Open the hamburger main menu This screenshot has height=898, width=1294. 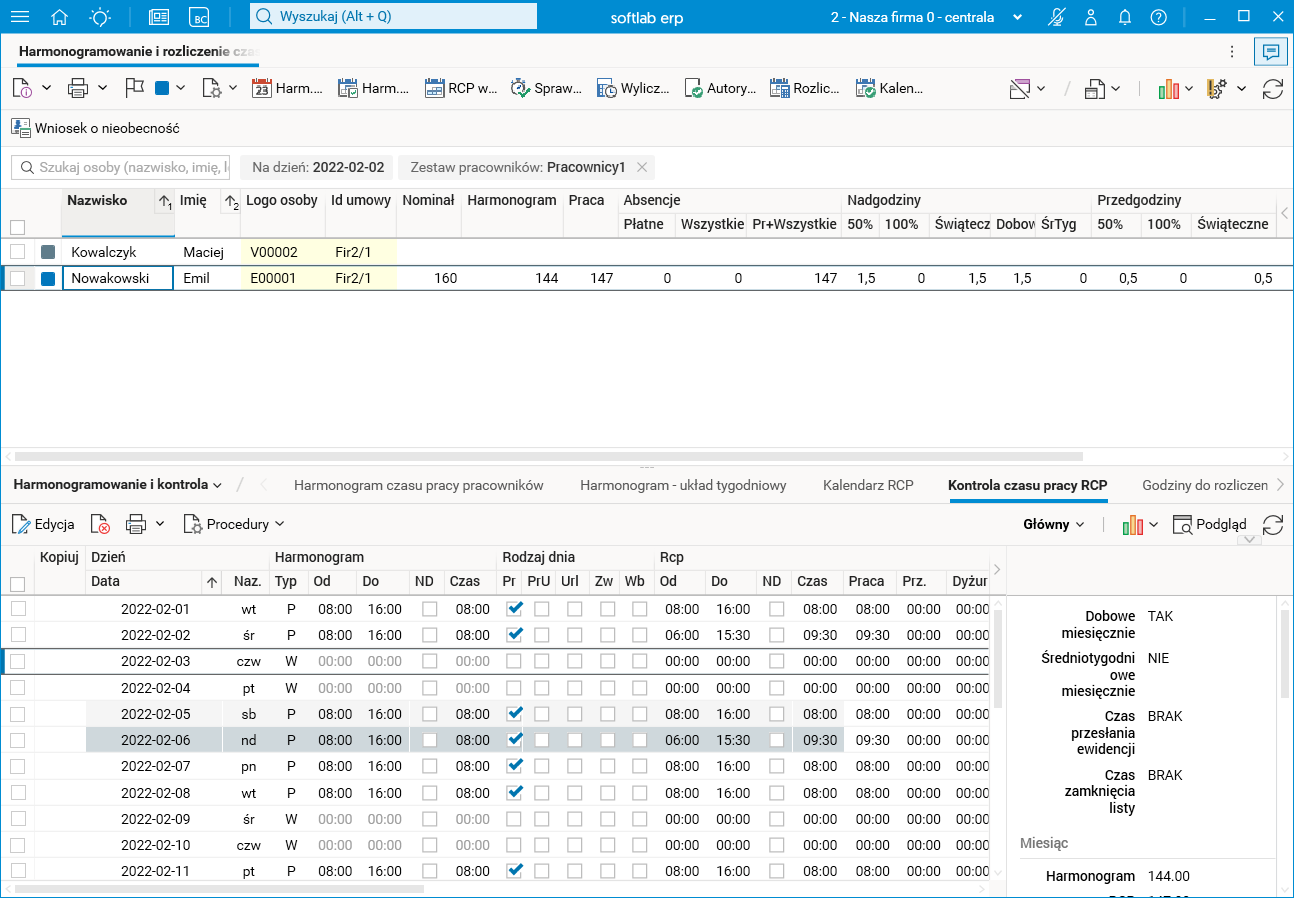click(20, 17)
